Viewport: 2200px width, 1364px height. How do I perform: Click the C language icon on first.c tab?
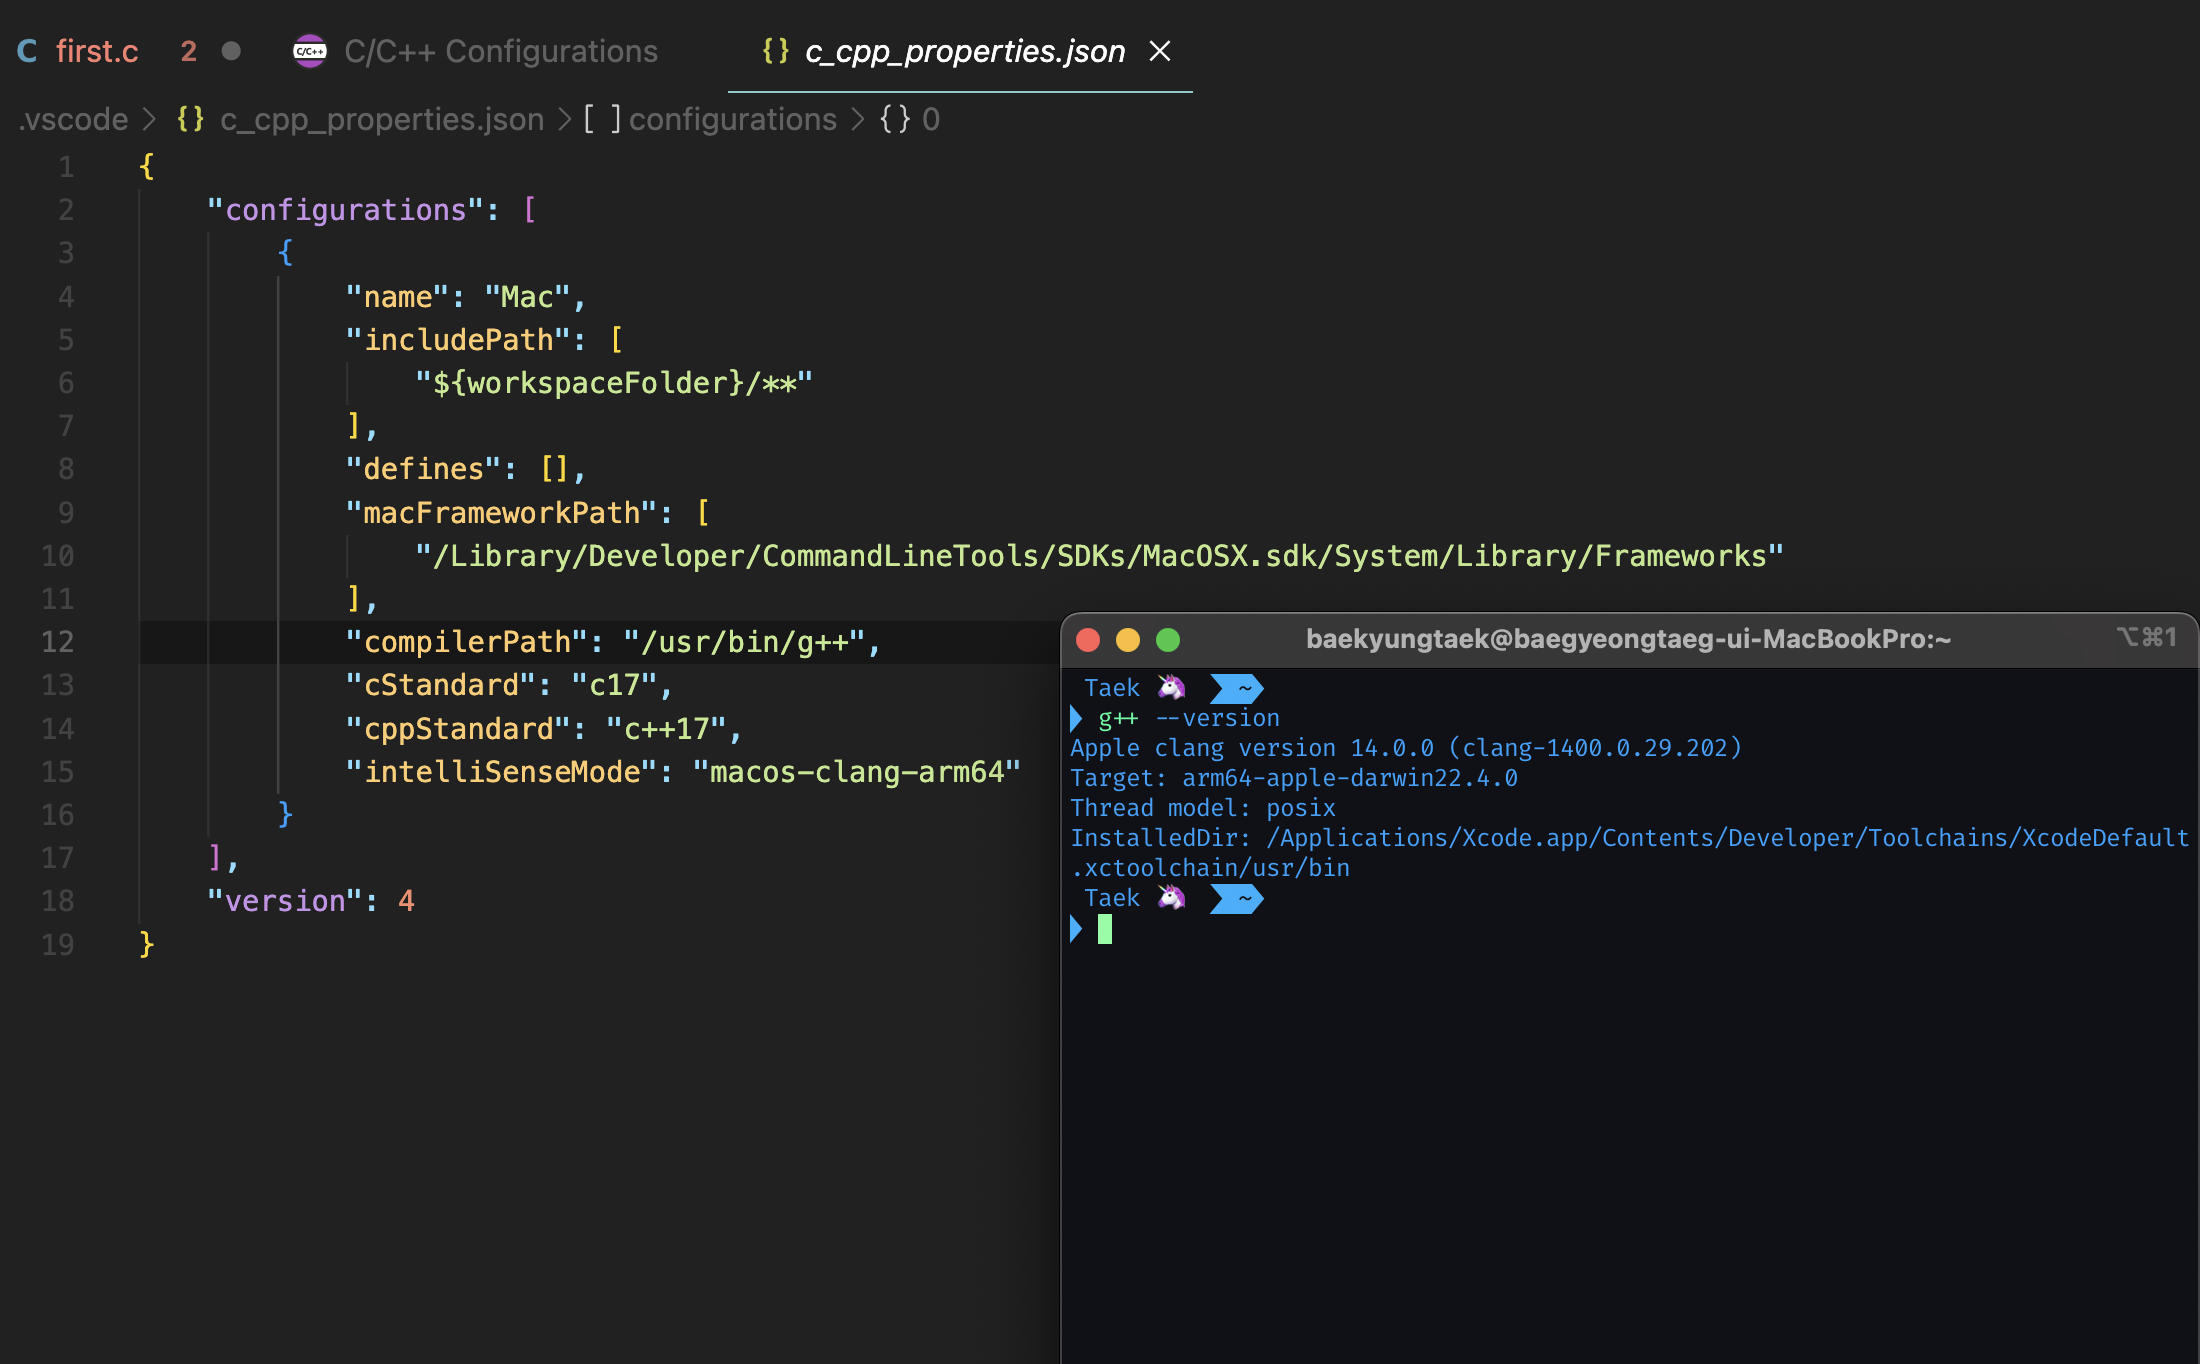27,51
